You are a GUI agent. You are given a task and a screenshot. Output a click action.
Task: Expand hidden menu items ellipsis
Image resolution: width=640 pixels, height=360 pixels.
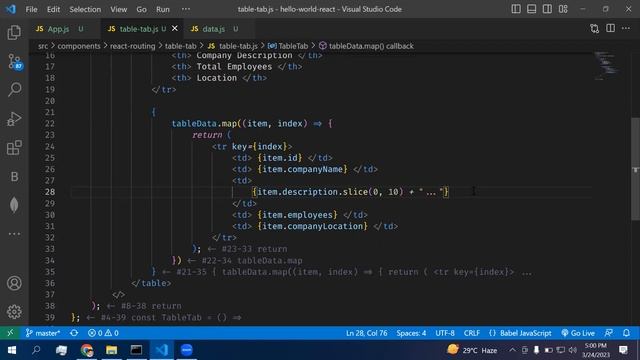pos(186,9)
